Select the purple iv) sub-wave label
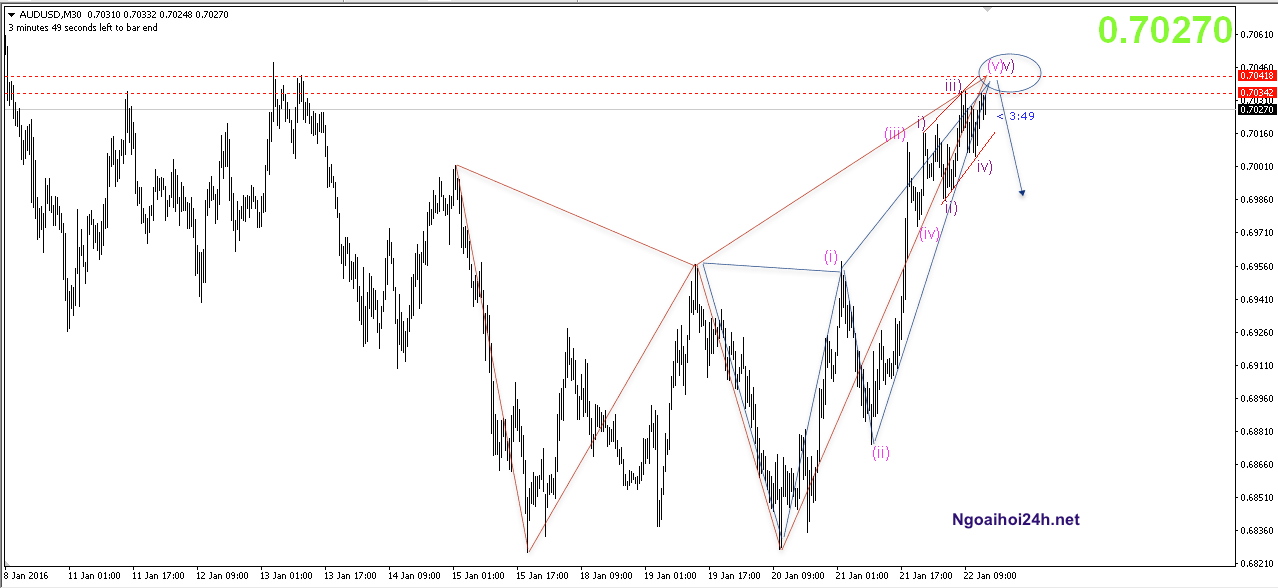Image resolution: width=1278 pixels, height=588 pixels. (x=984, y=167)
